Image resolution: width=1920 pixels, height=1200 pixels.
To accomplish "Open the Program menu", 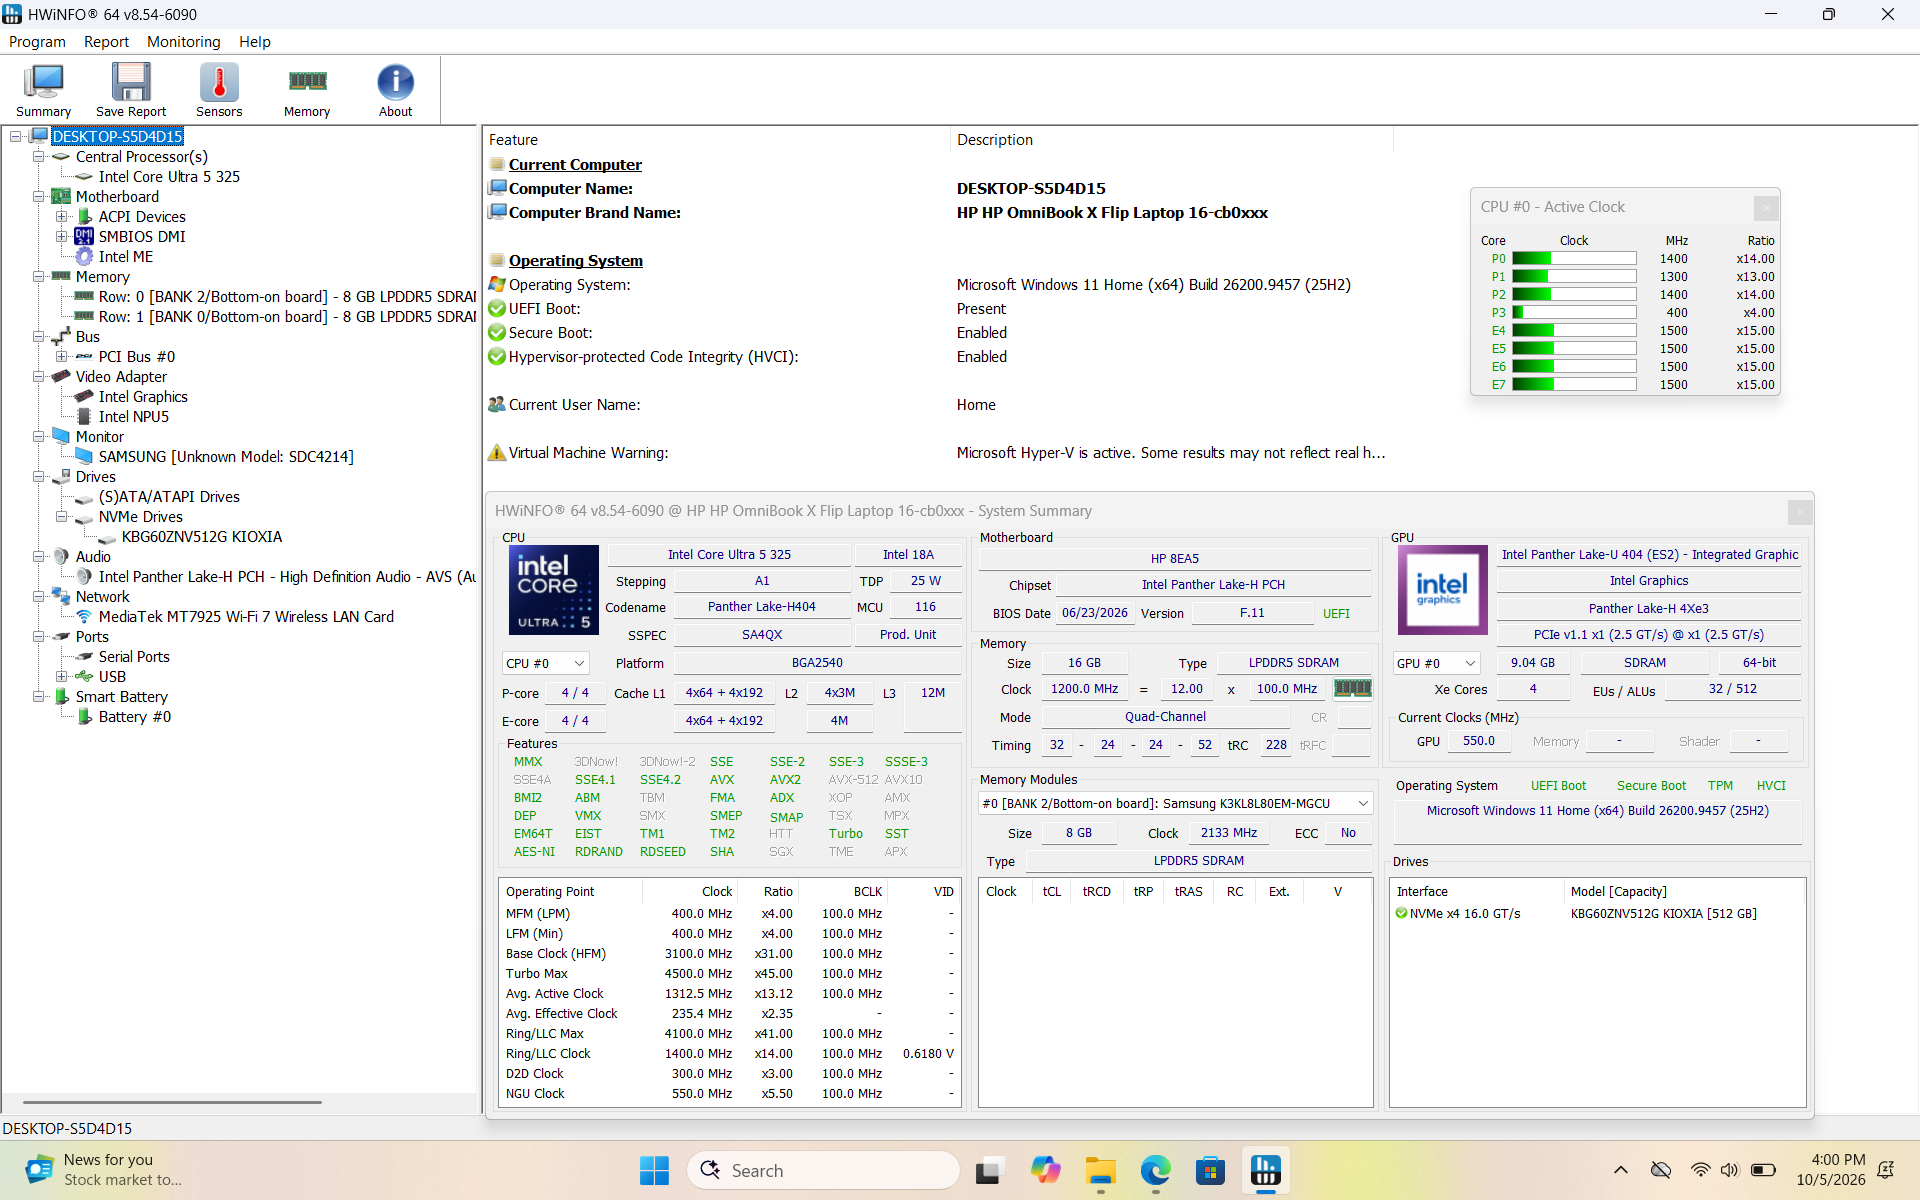I will (37, 42).
